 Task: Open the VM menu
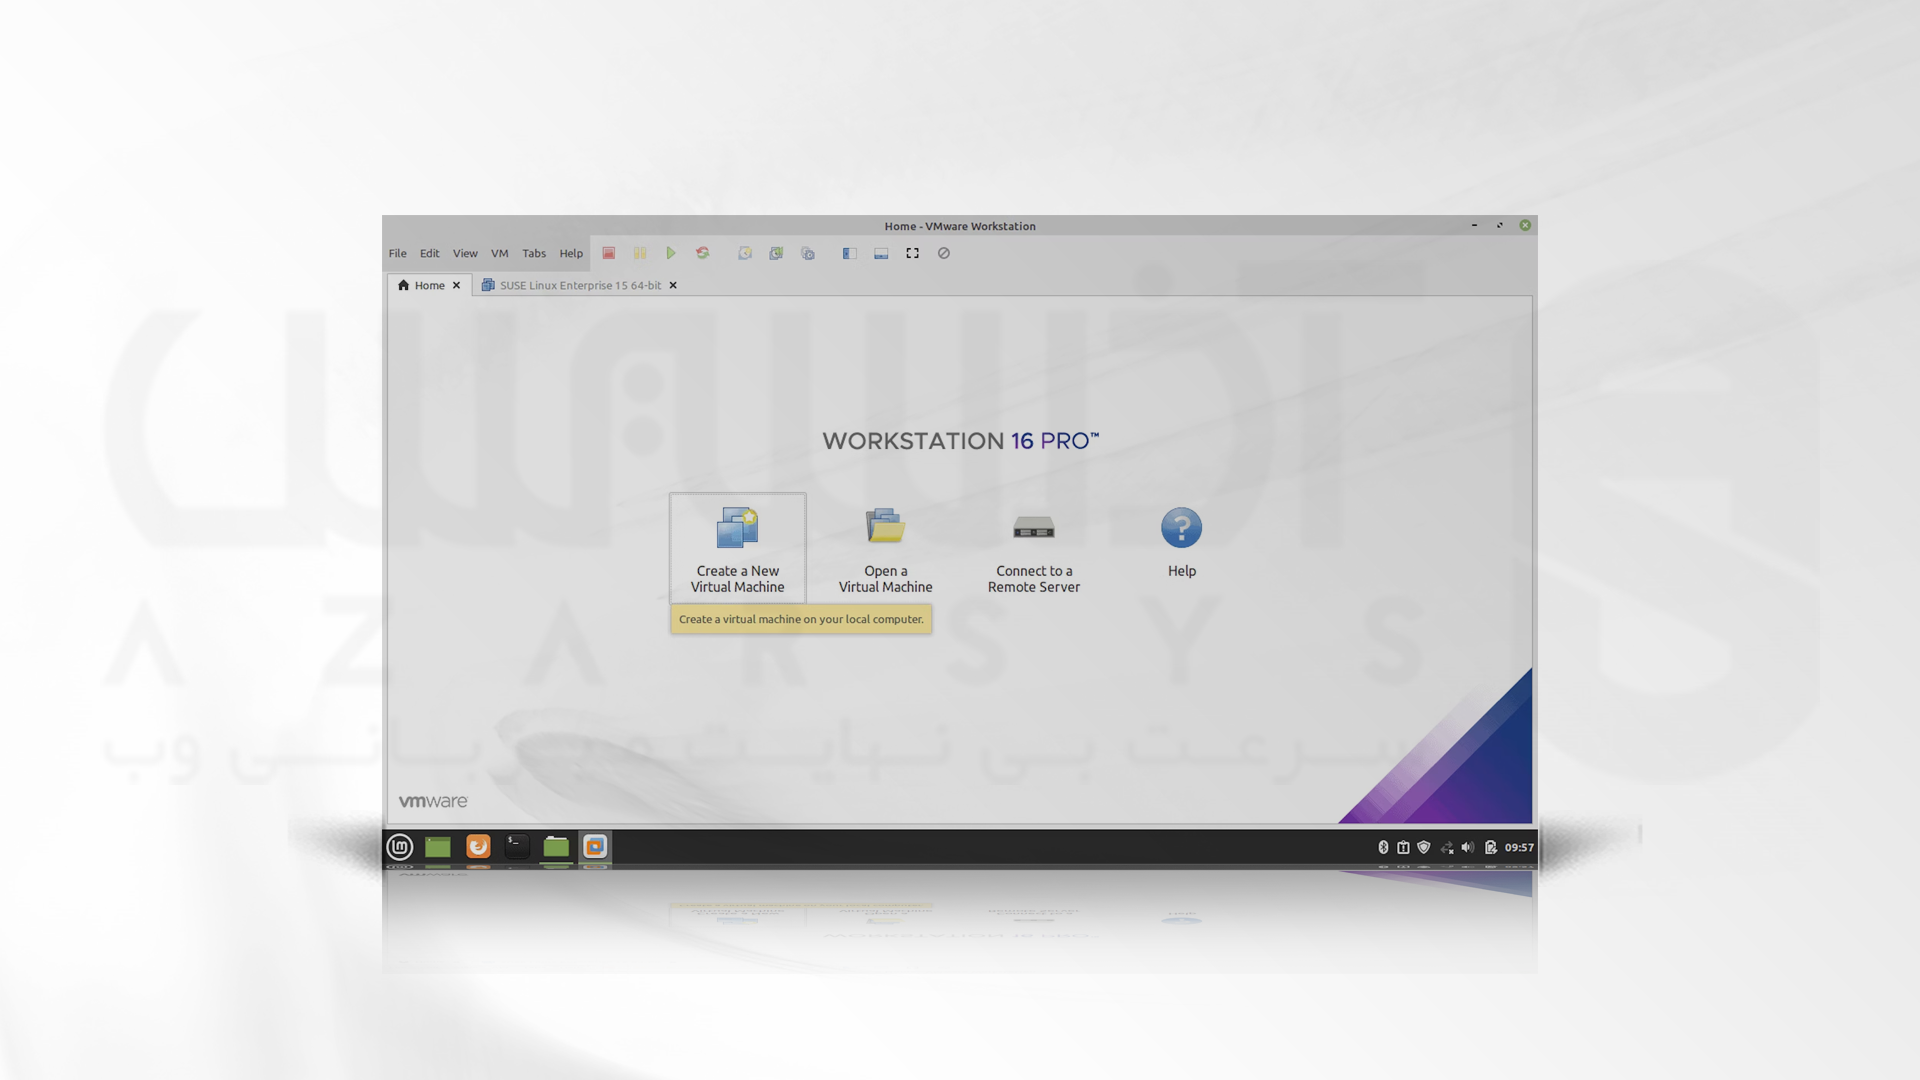point(500,253)
